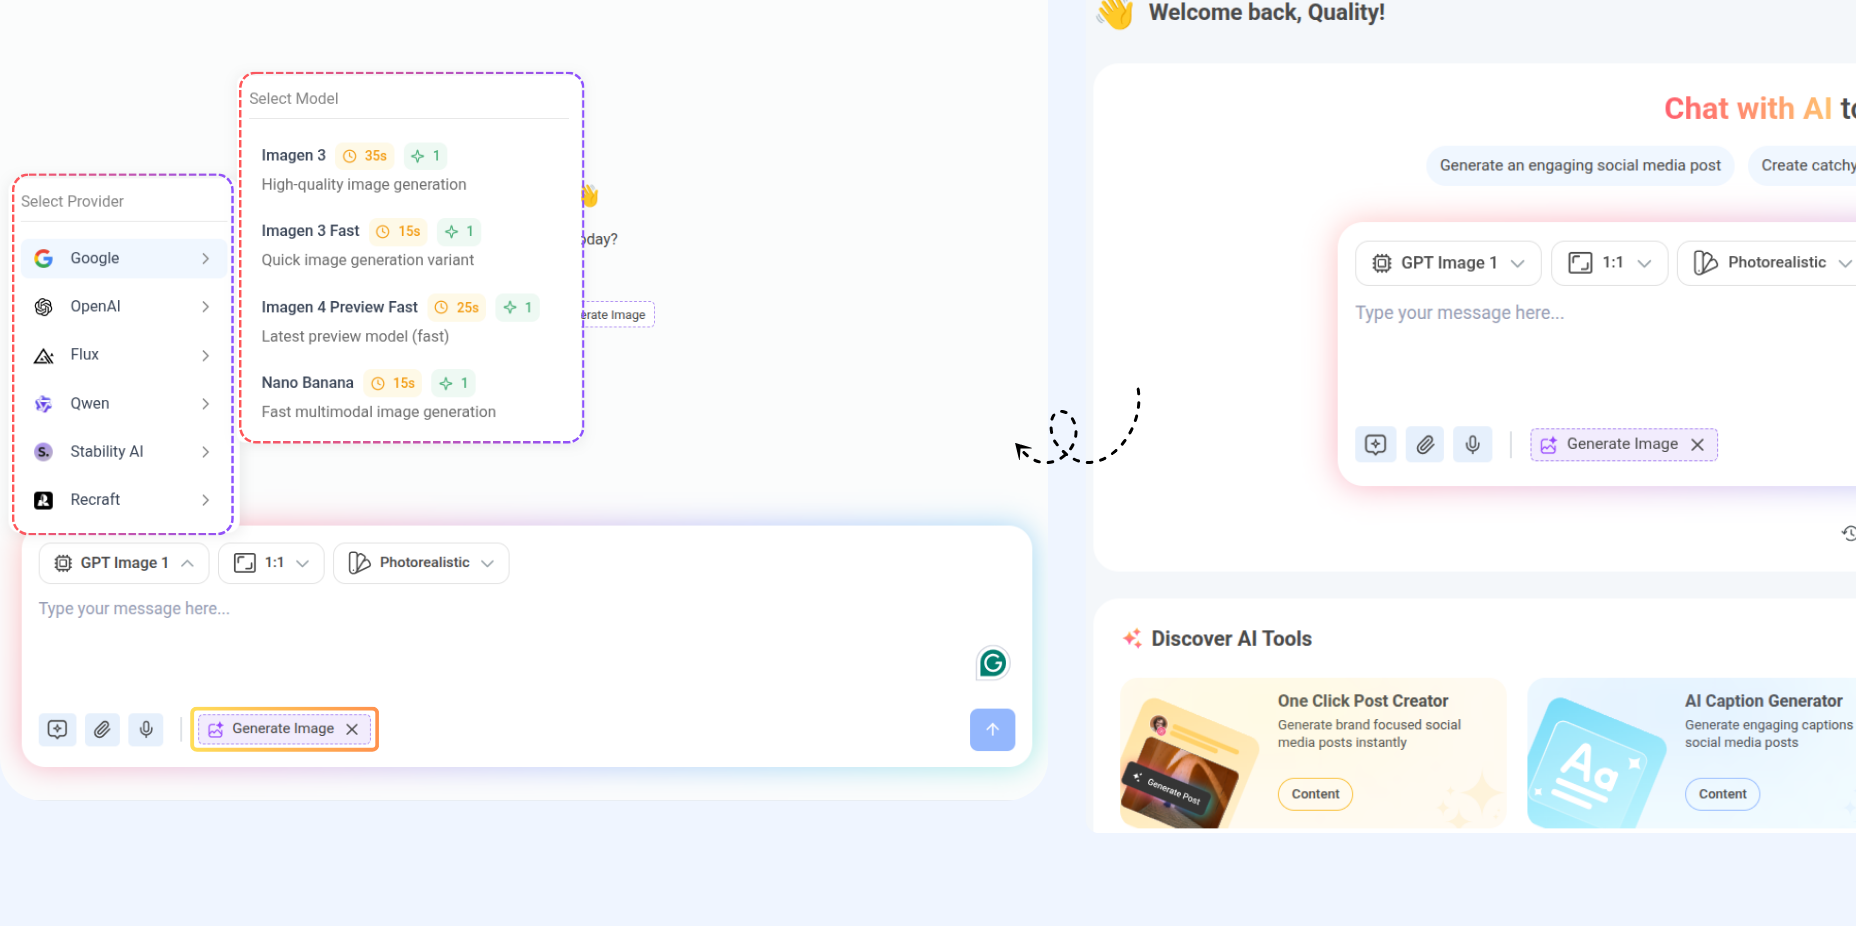This screenshot has width=1856, height=926.
Task: Click the paperclip icon in the Welcome back panel
Action: tap(1425, 444)
